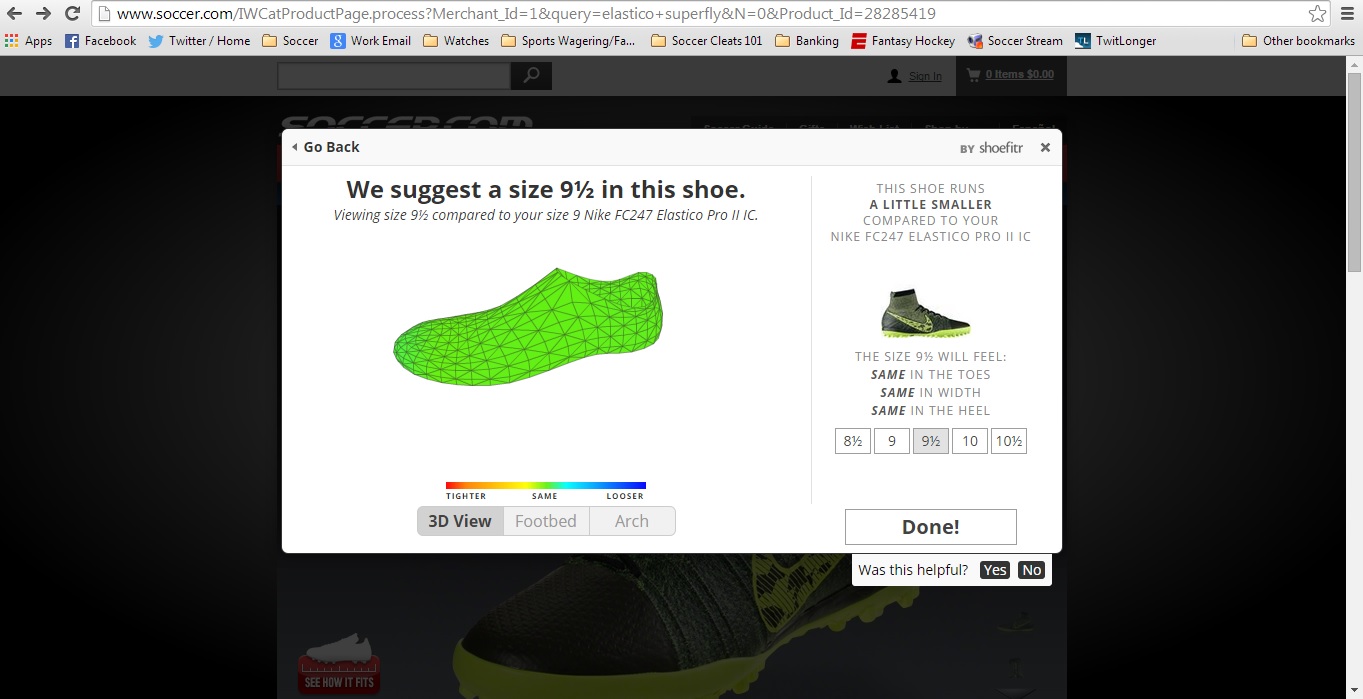Open Chrome hamburger menu
Image resolution: width=1363 pixels, height=699 pixels.
(x=1347, y=14)
